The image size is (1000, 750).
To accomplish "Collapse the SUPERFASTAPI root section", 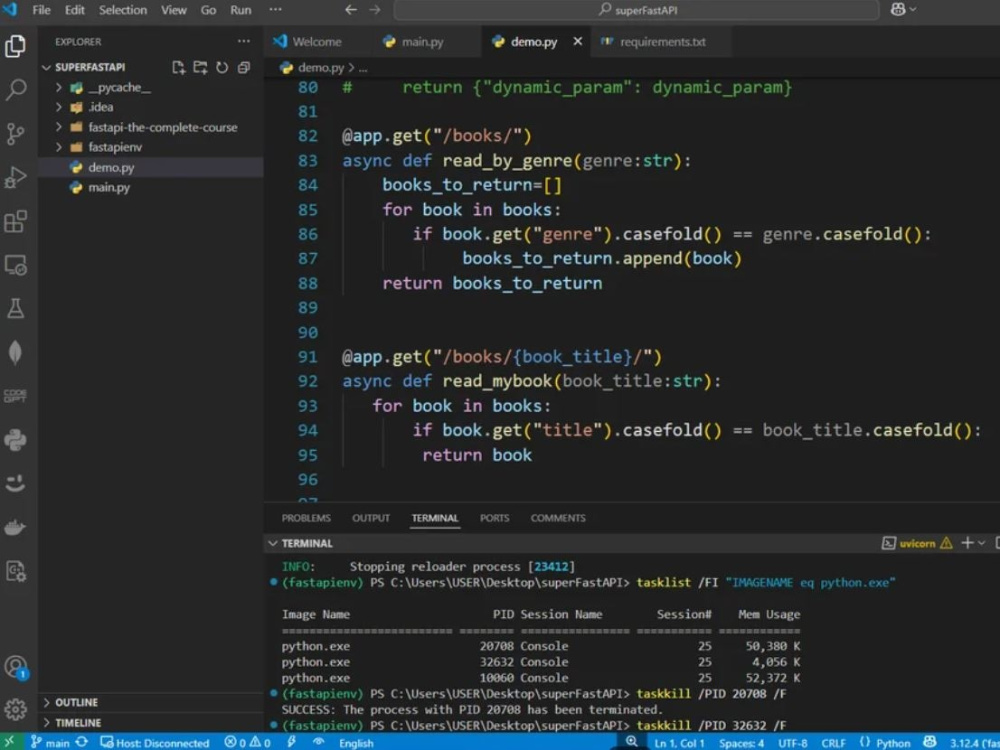I will tap(47, 67).
